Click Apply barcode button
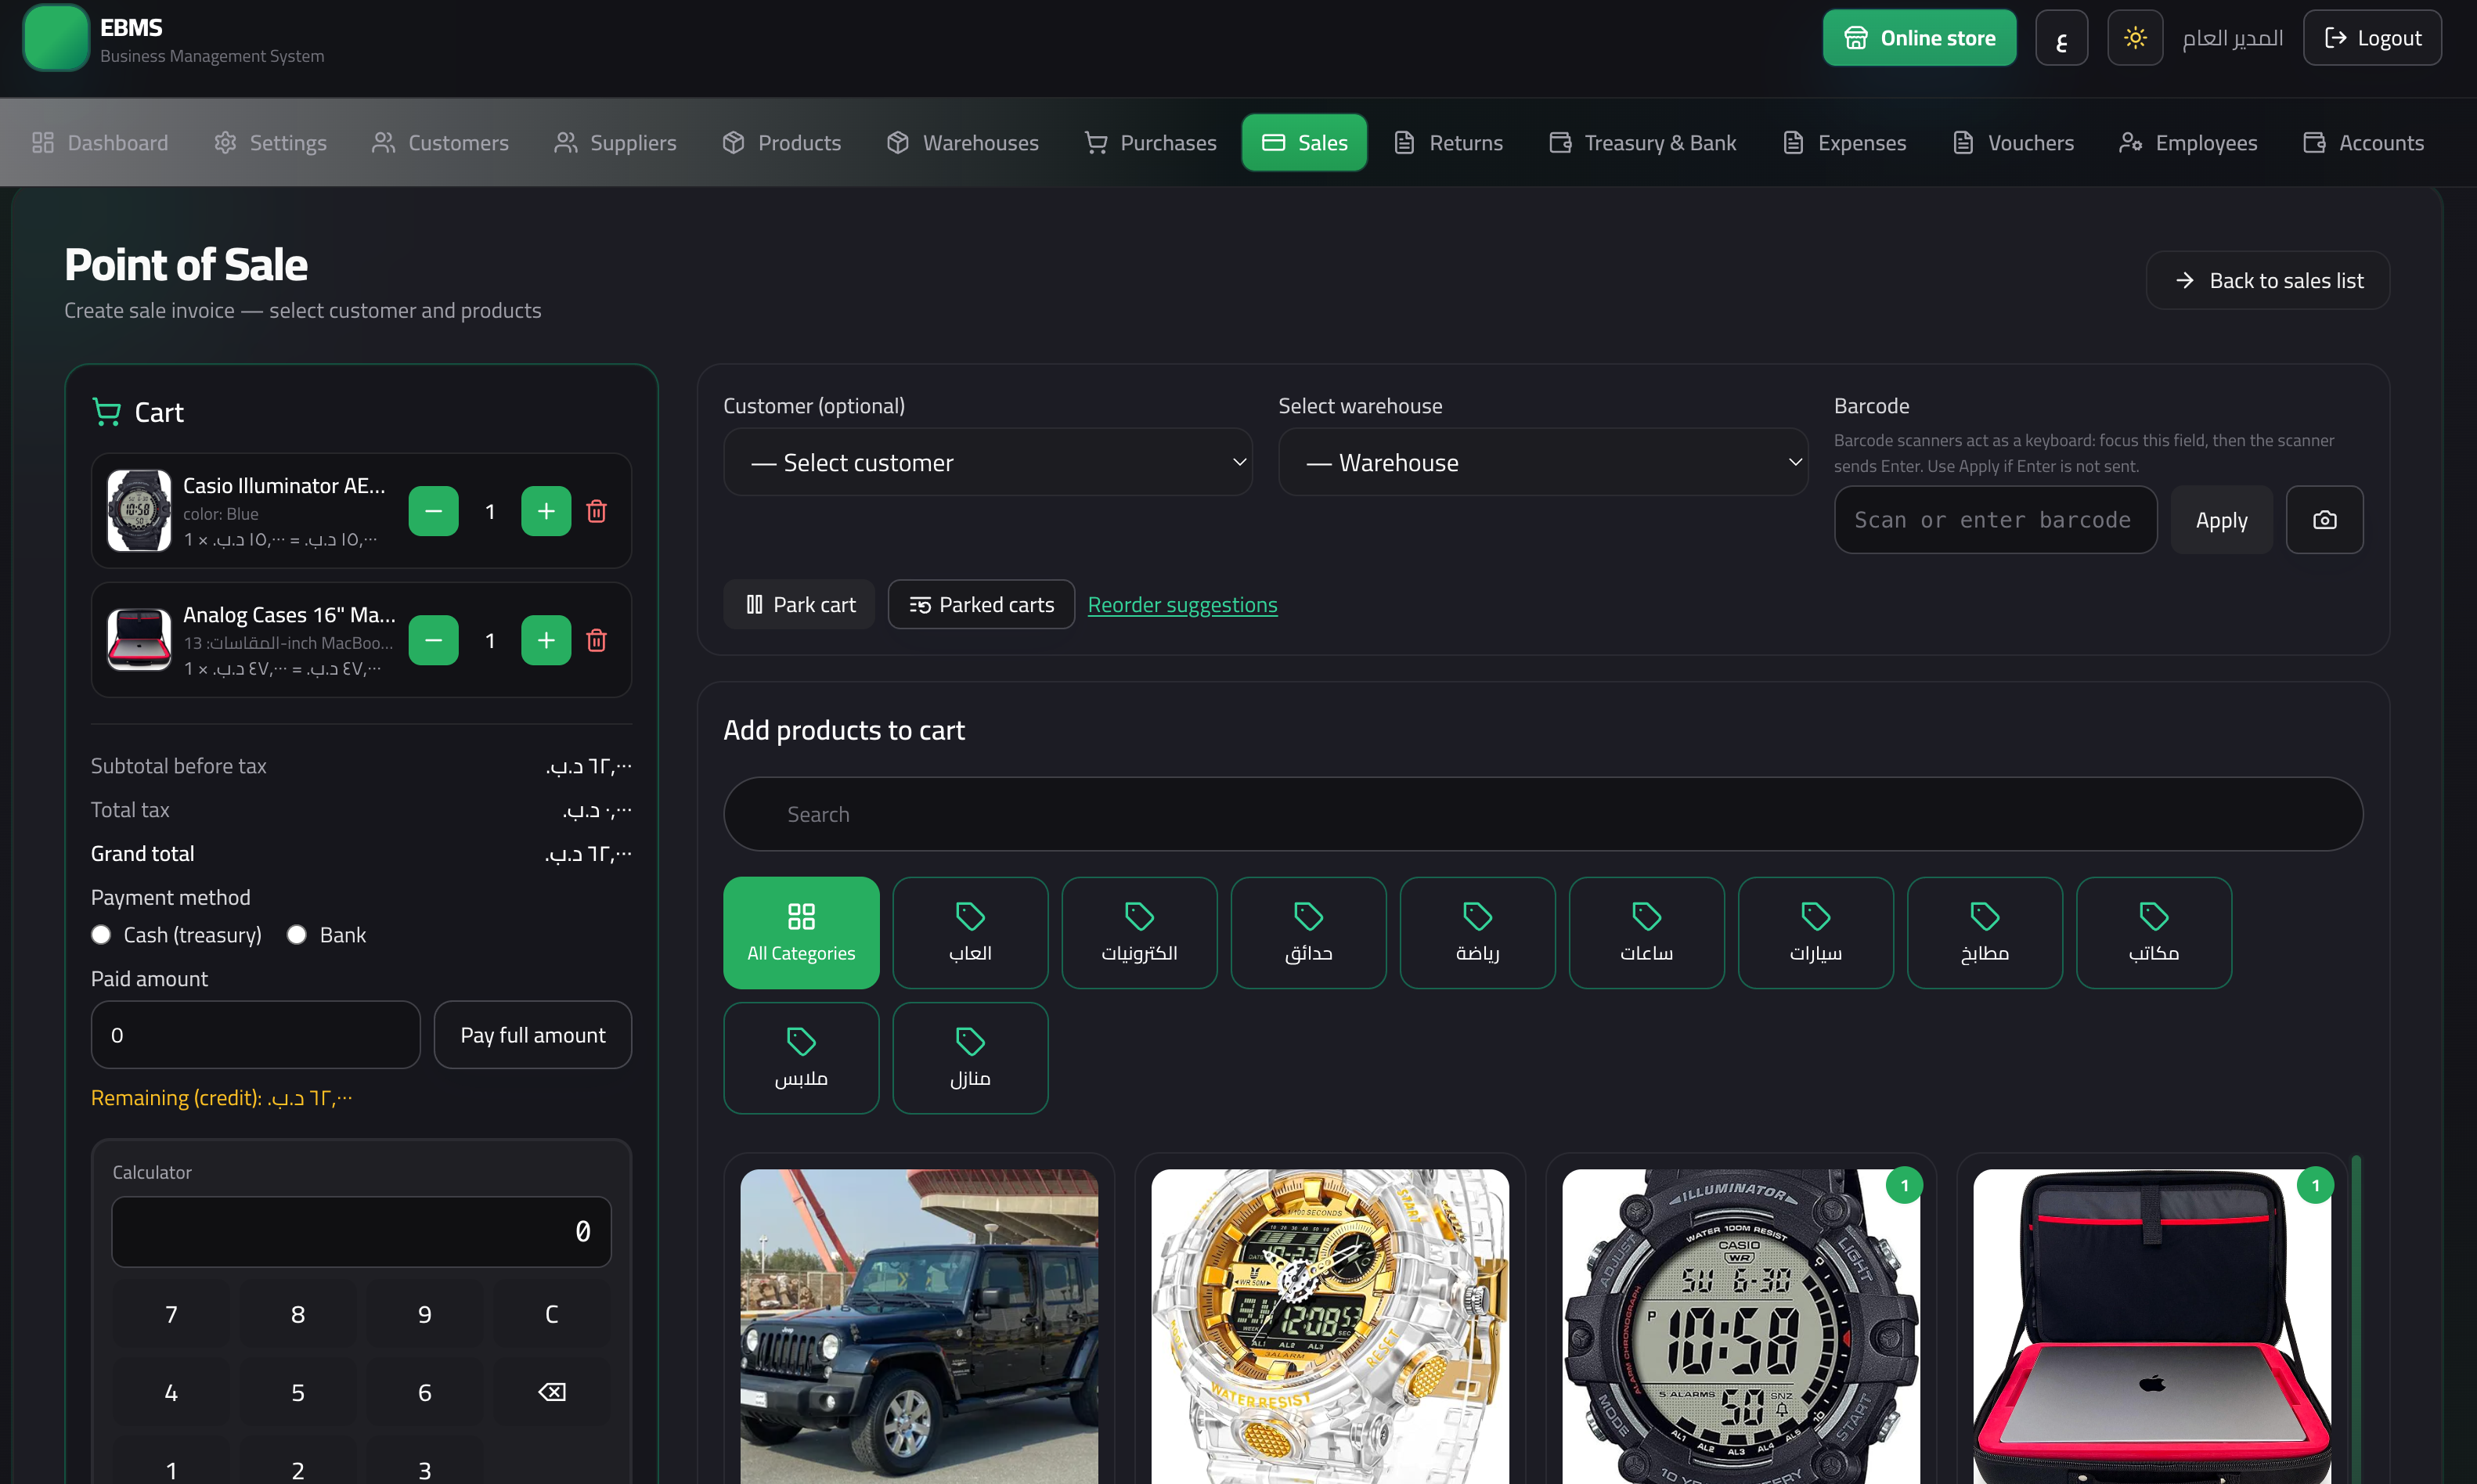 coord(2221,520)
